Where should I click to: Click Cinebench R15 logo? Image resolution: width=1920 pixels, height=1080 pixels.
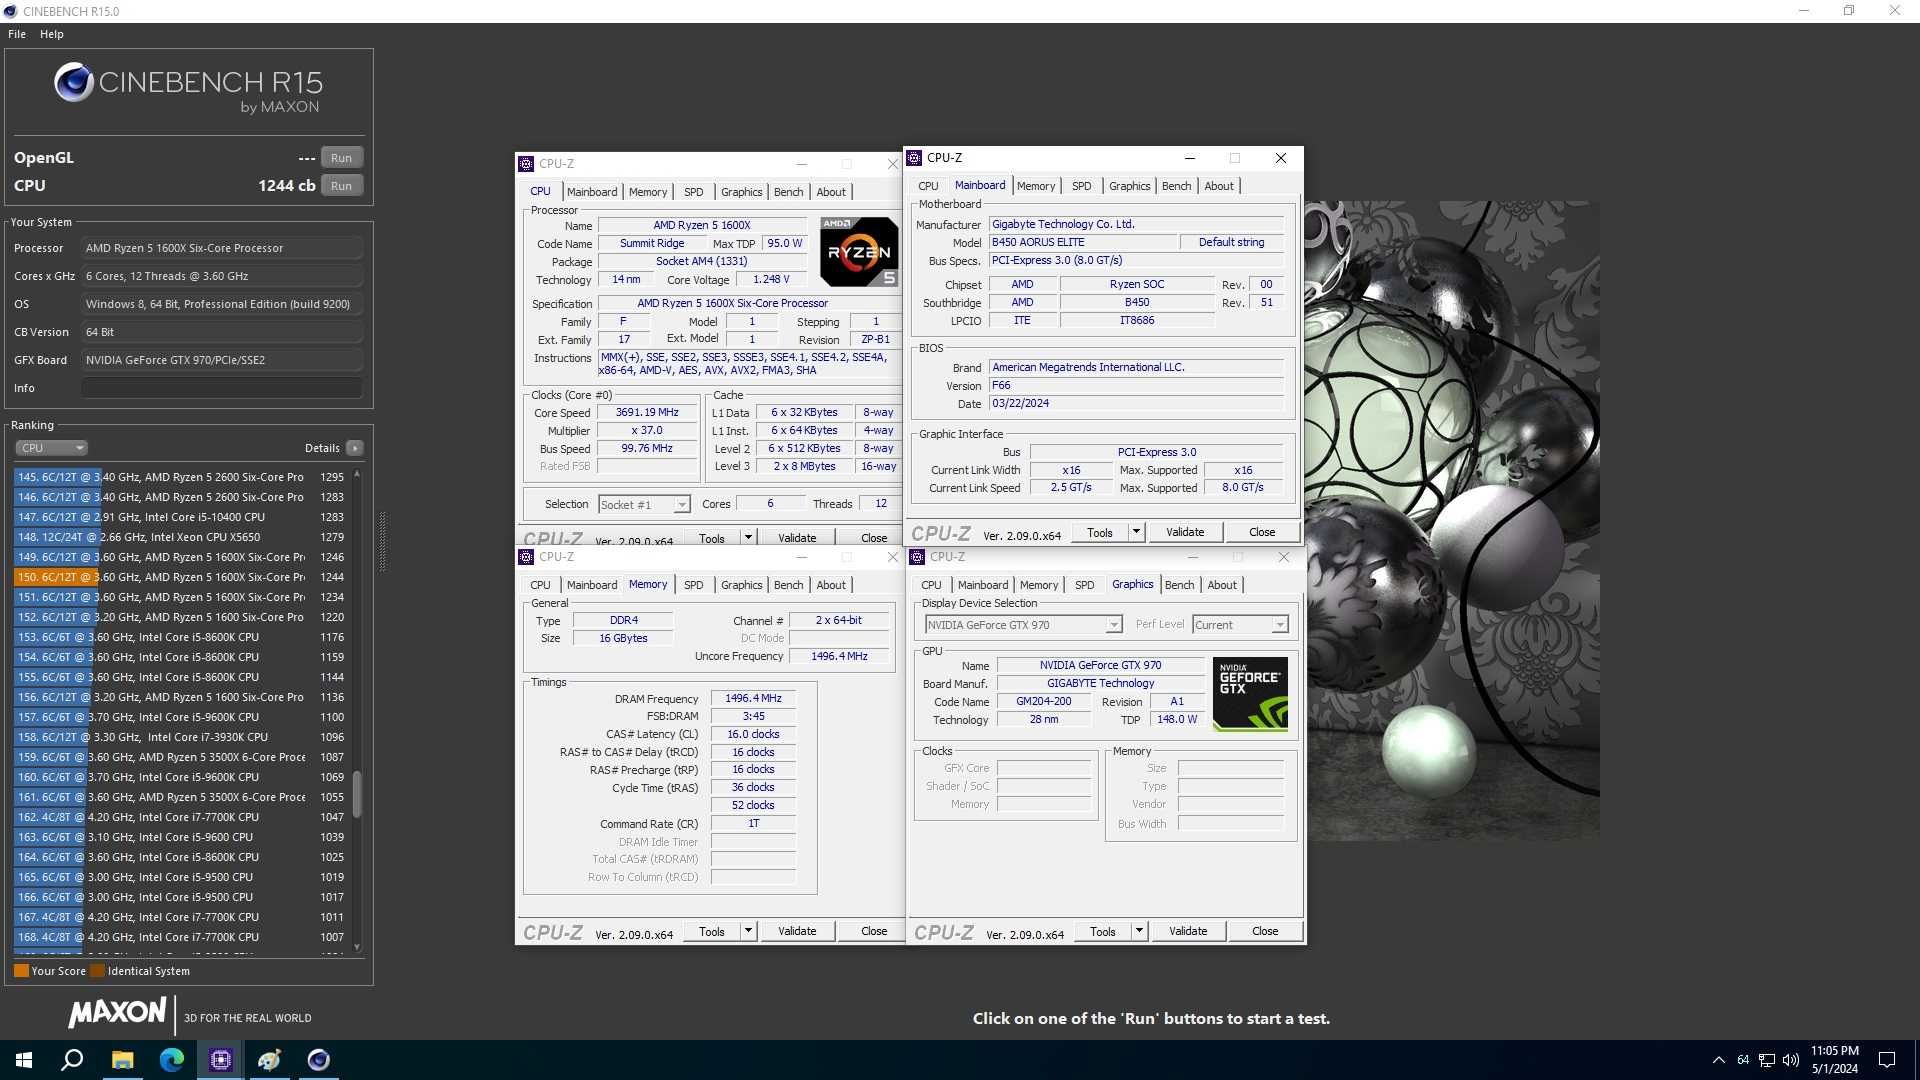click(188, 88)
